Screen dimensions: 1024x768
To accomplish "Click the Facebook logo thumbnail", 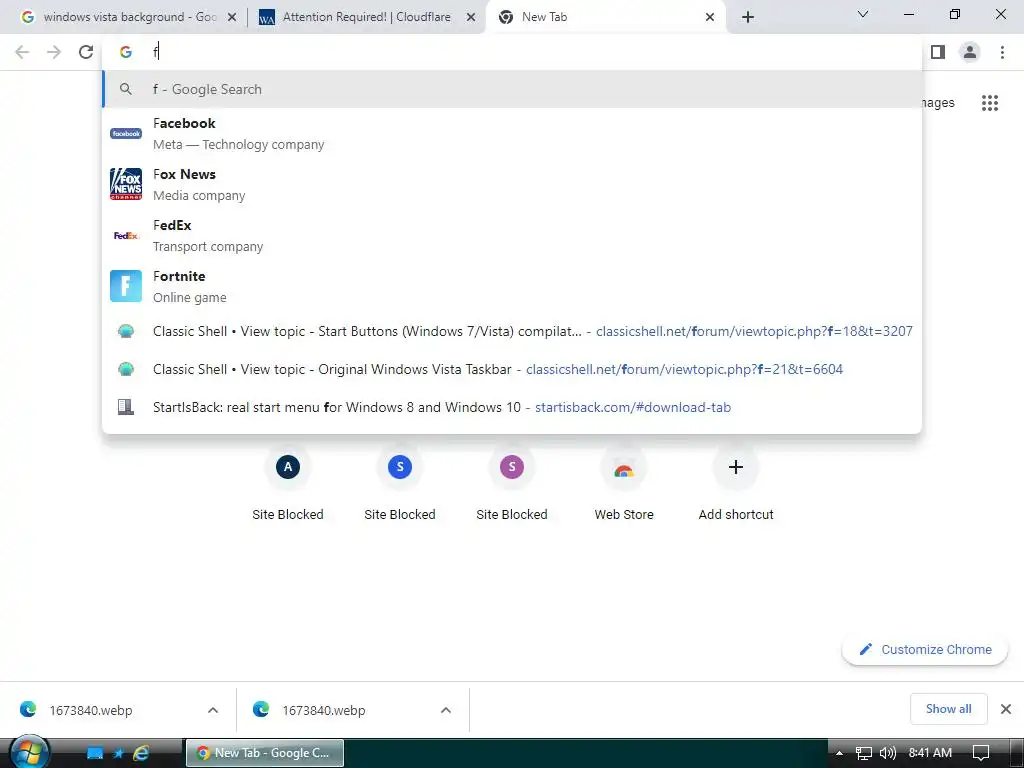I will pos(126,133).
